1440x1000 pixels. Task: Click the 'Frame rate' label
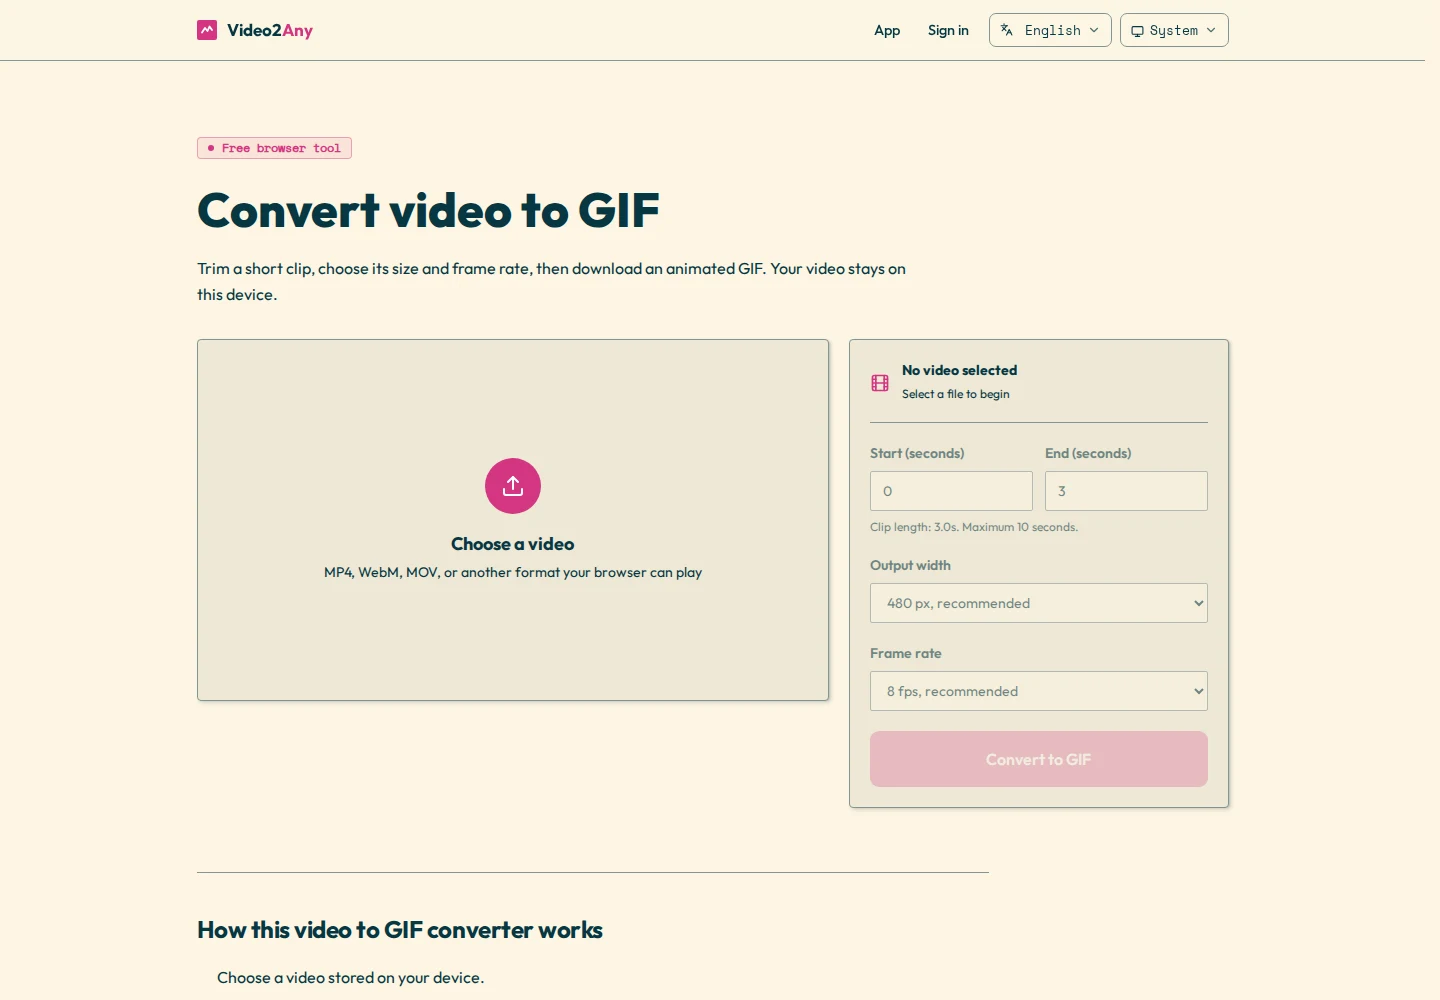click(x=906, y=653)
